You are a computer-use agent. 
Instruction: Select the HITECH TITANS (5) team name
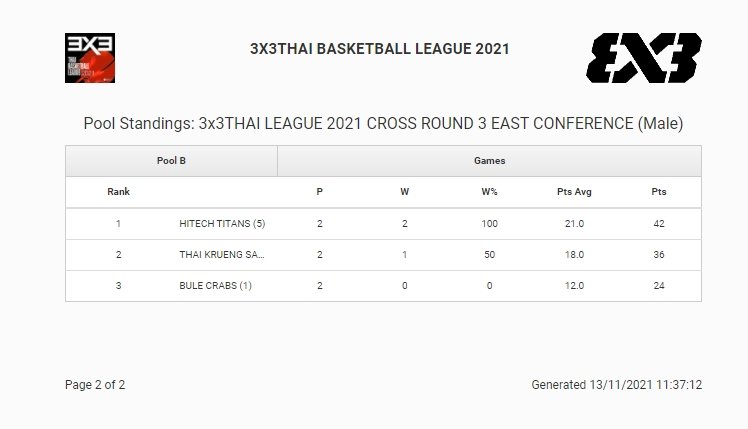pyautogui.click(x=222, y=224)
